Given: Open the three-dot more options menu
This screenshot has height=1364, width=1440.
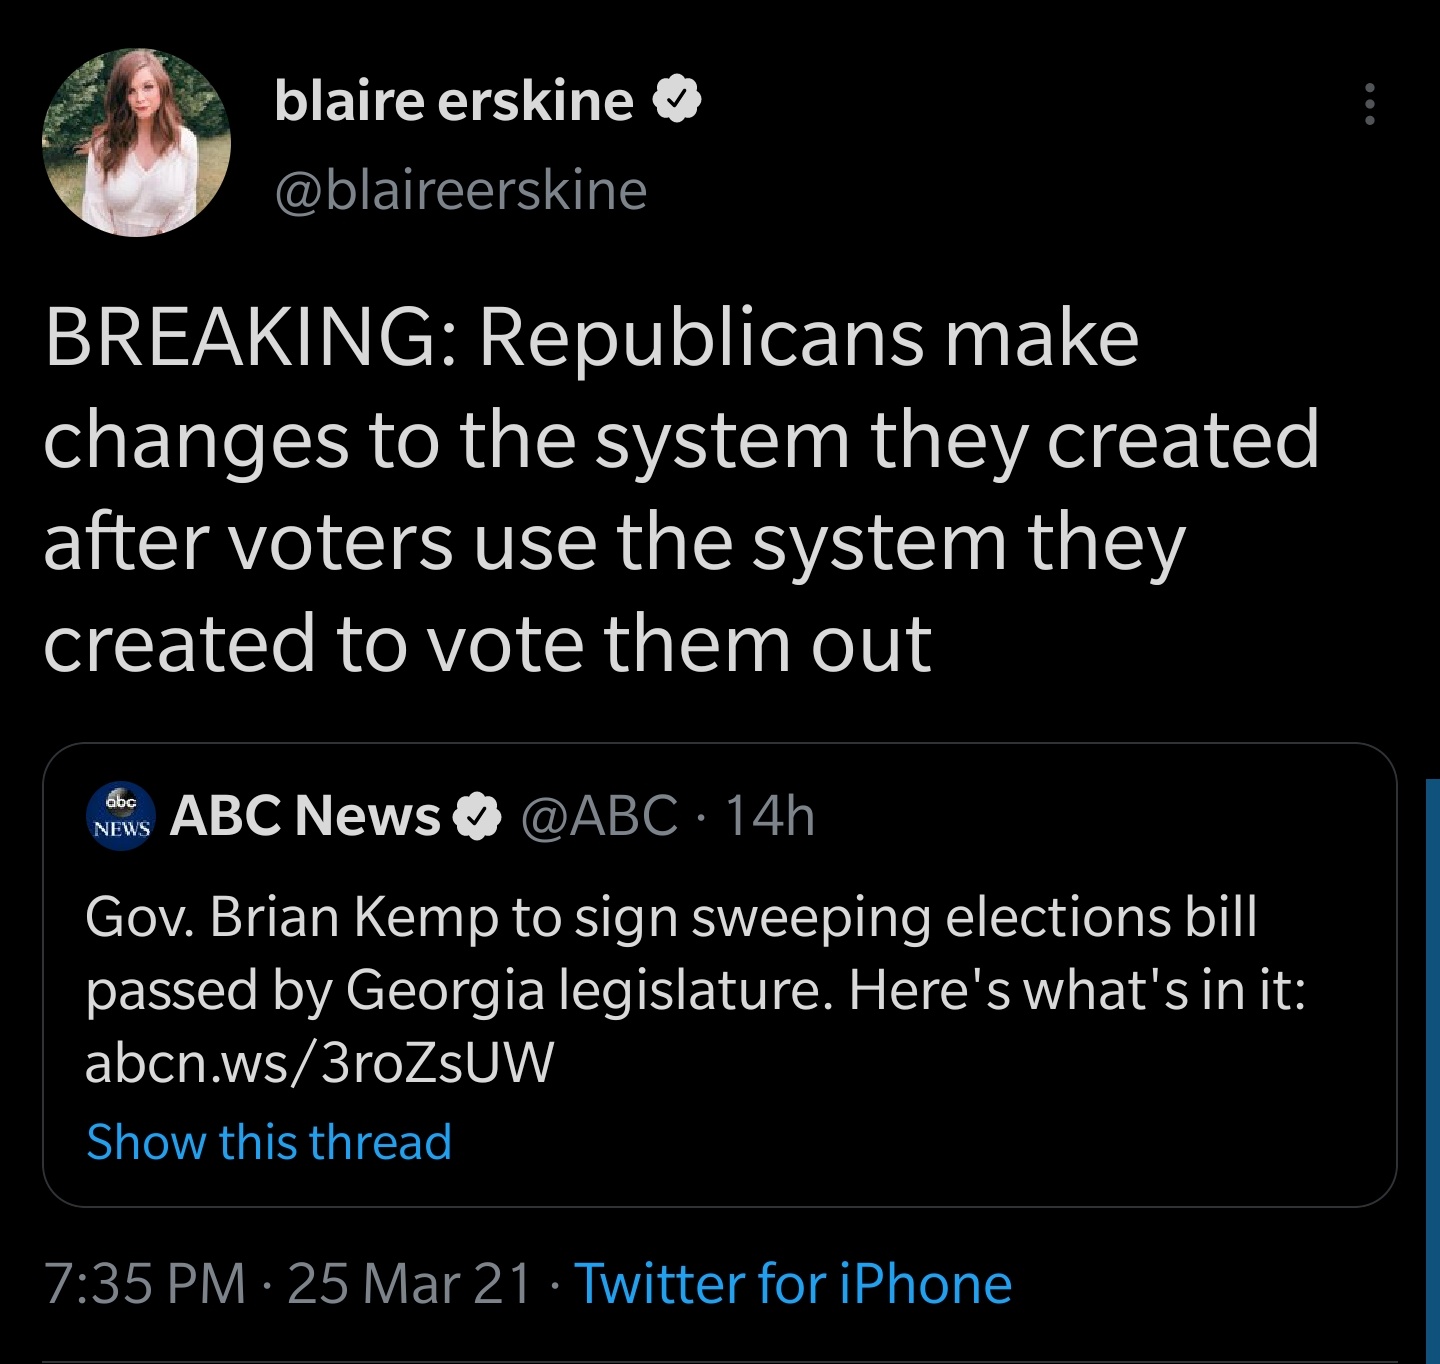Looking at the screenshot, I should coord(1370,104).
